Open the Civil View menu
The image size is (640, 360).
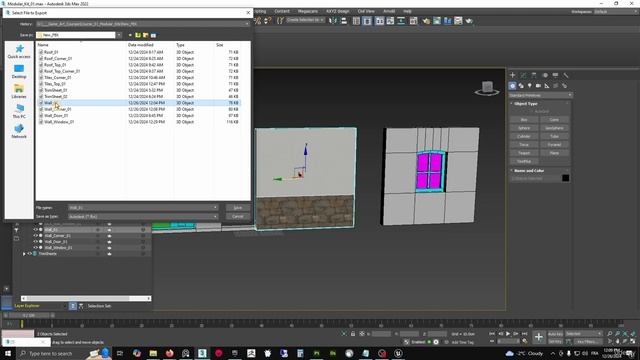tap(366, 11)
